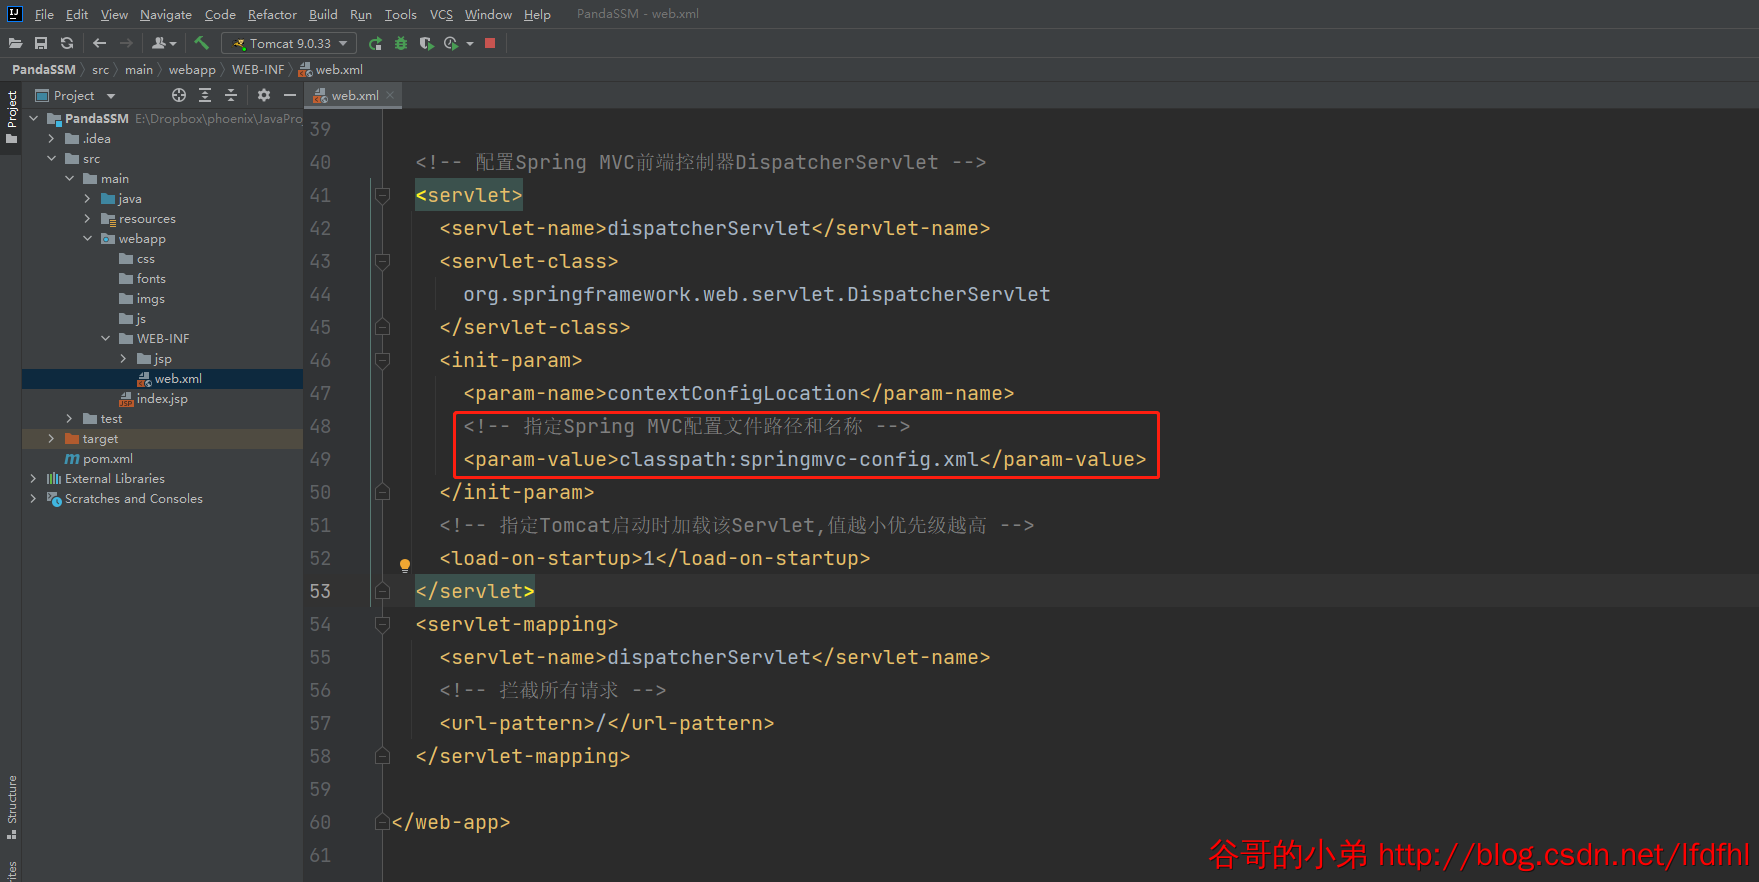Stop the server with red square icon
Screen dimensions: 1759x882
[490, 43]
